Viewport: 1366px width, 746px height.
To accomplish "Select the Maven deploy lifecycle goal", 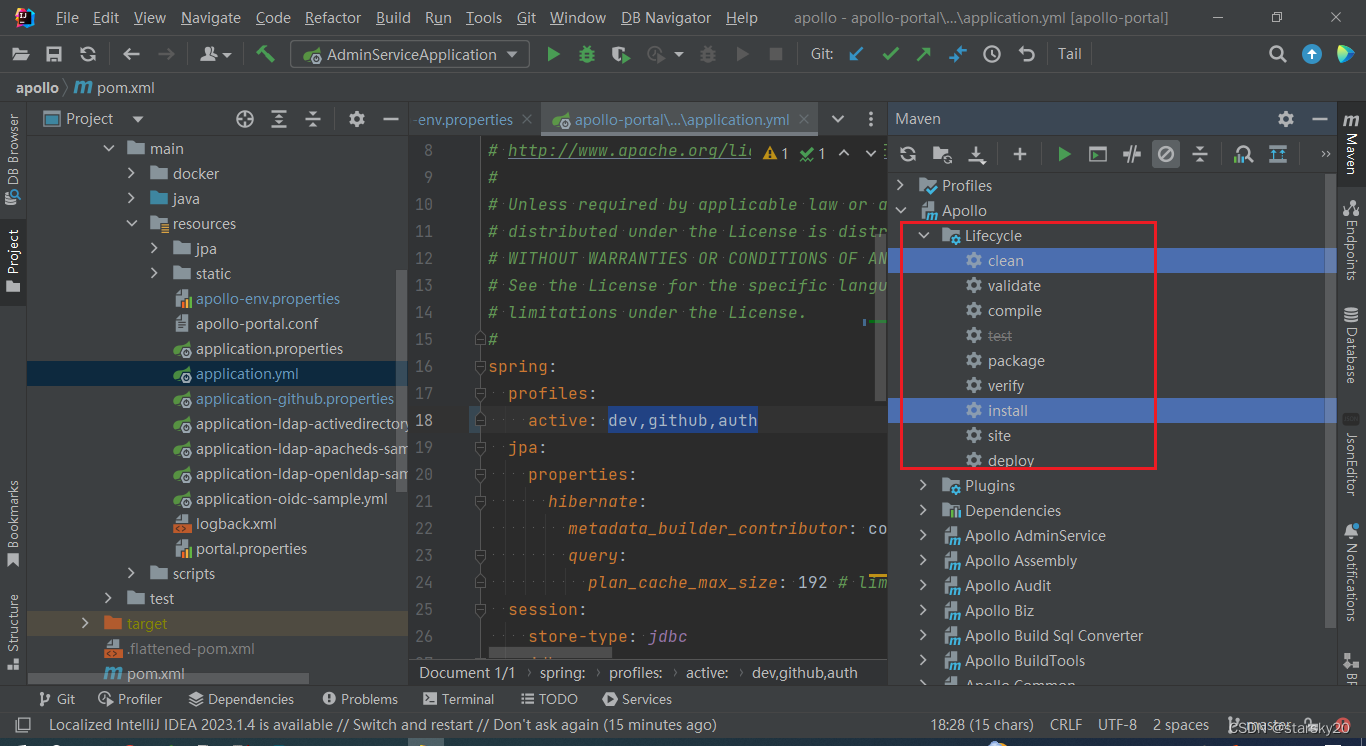I will [1011, 460].
